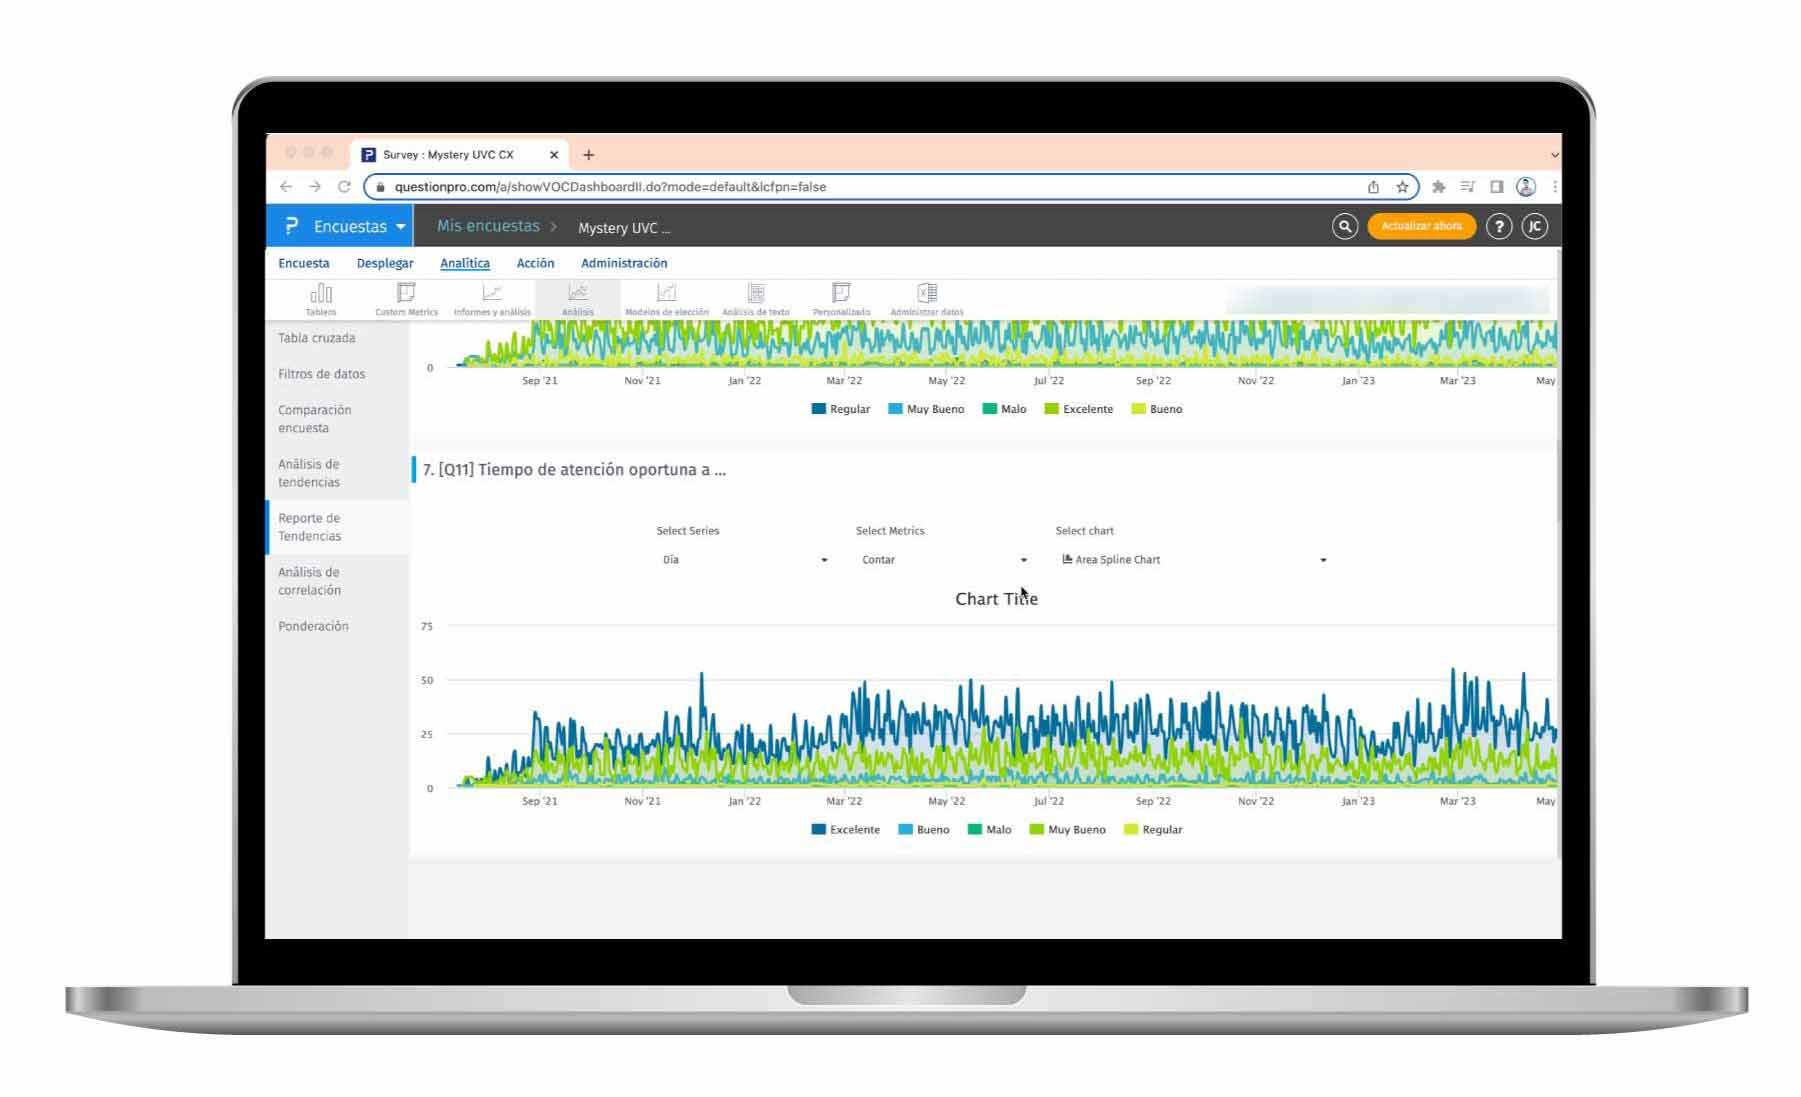This screenshot has height=1097, width=1801.
Task: Switch to the Administración tab
Action: pyautogui.click(x=624, y=263)
